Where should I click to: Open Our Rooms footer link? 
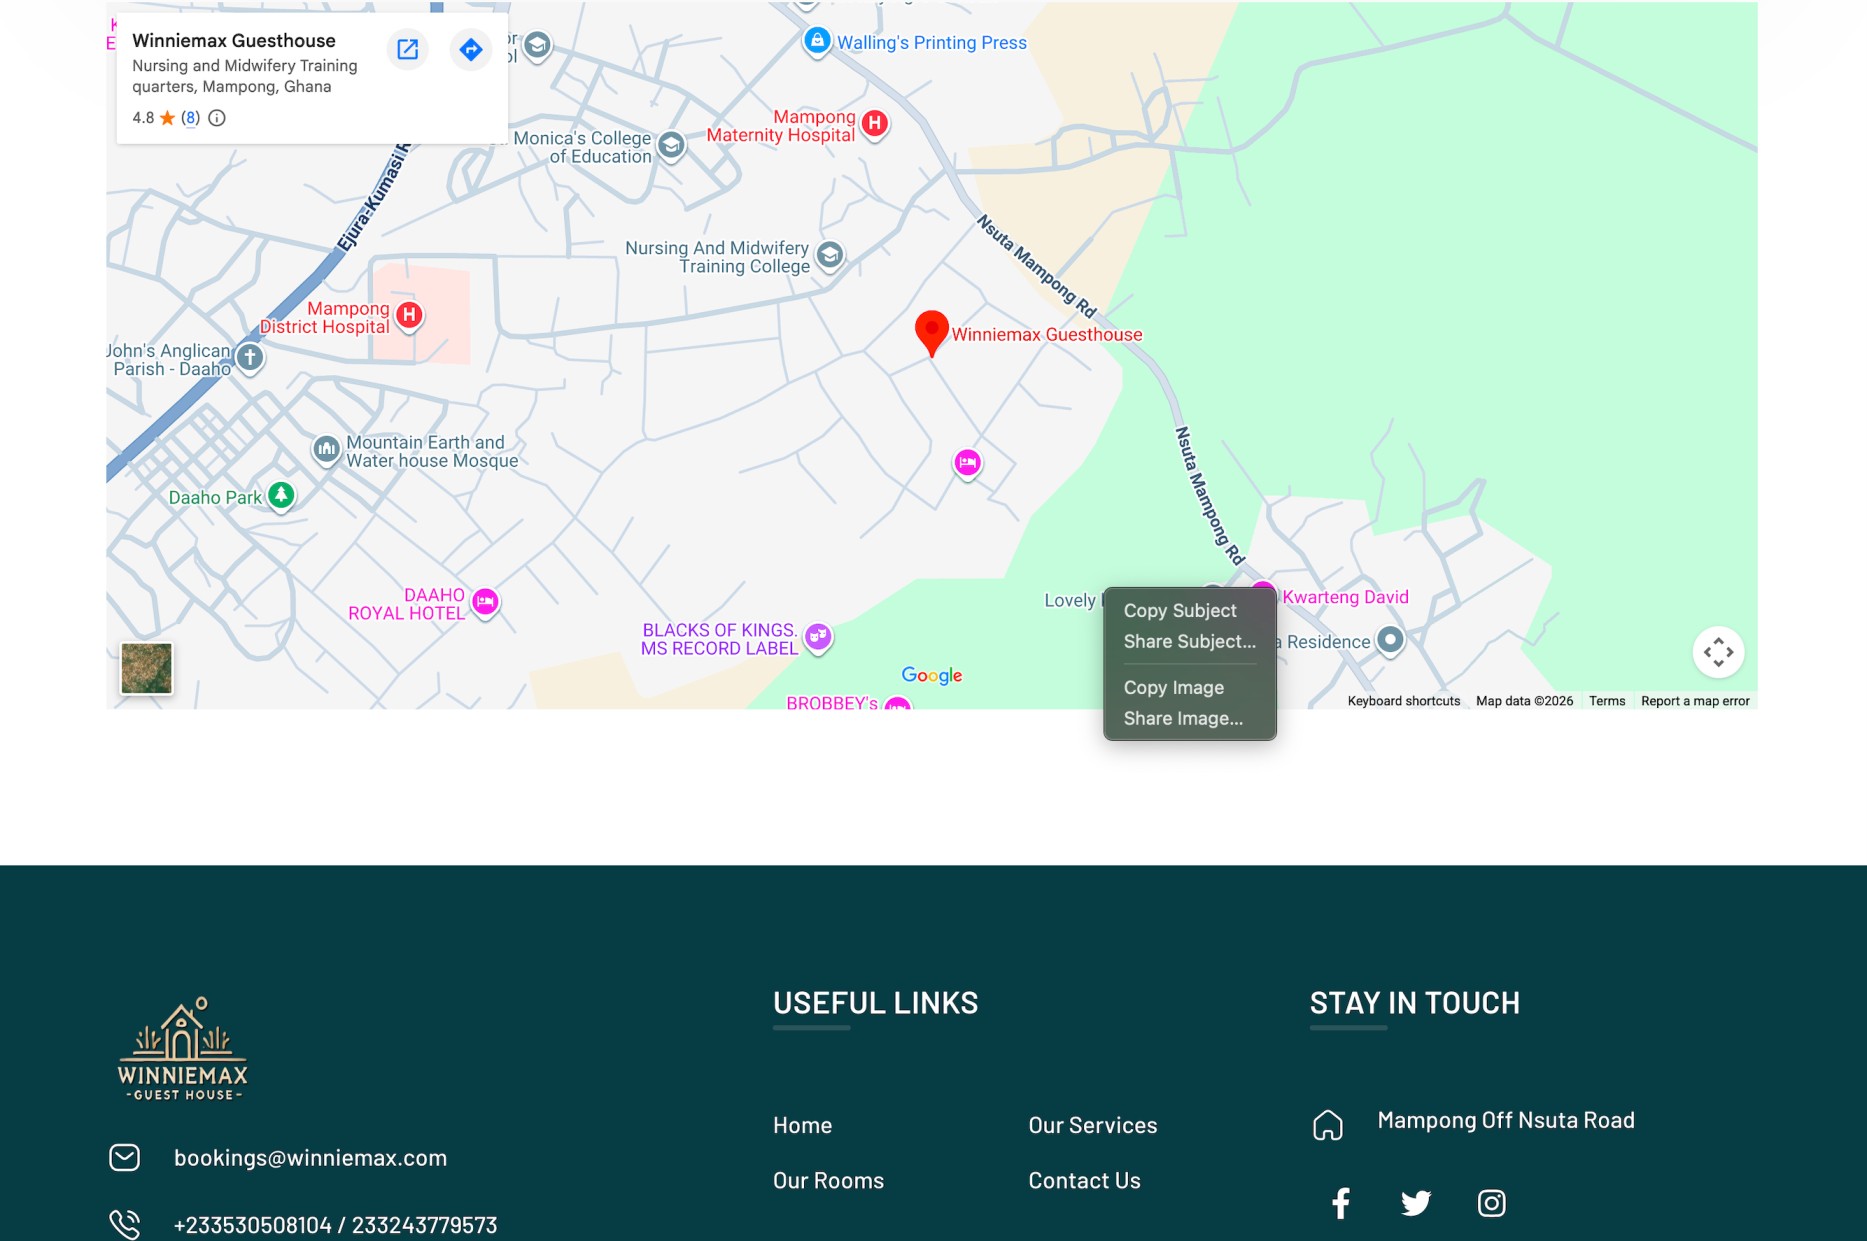[x=828, y=1180]
